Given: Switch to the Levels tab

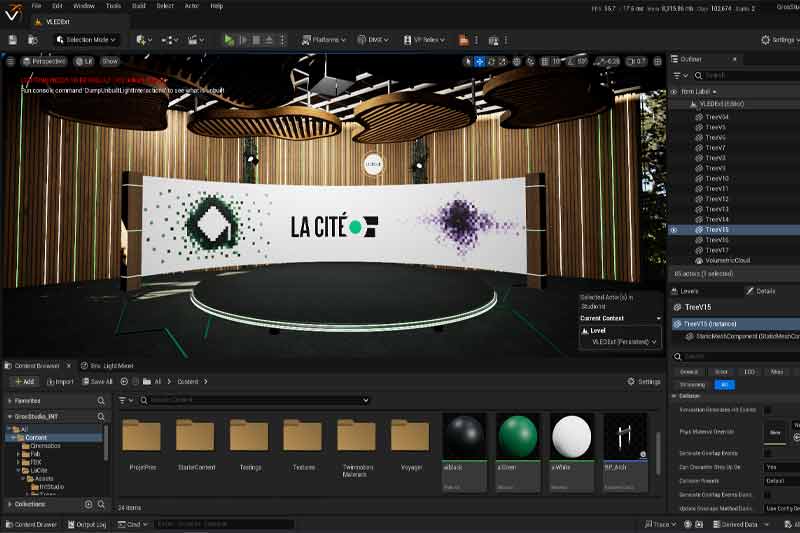Looking at the screenshot, I should tap(685, 291).
